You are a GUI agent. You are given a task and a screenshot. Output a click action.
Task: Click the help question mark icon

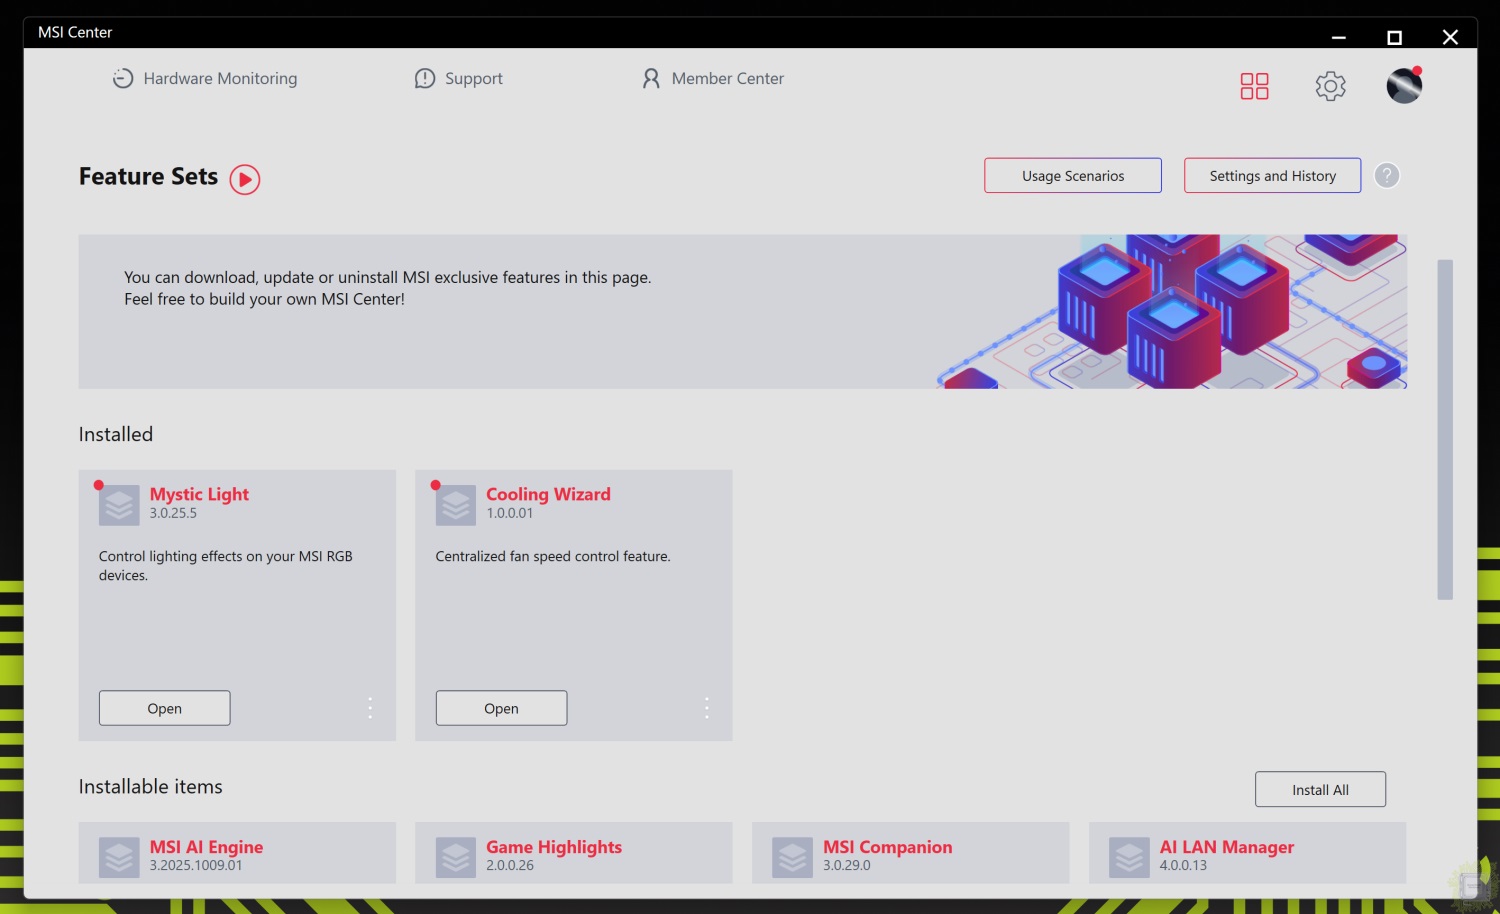1387,176
